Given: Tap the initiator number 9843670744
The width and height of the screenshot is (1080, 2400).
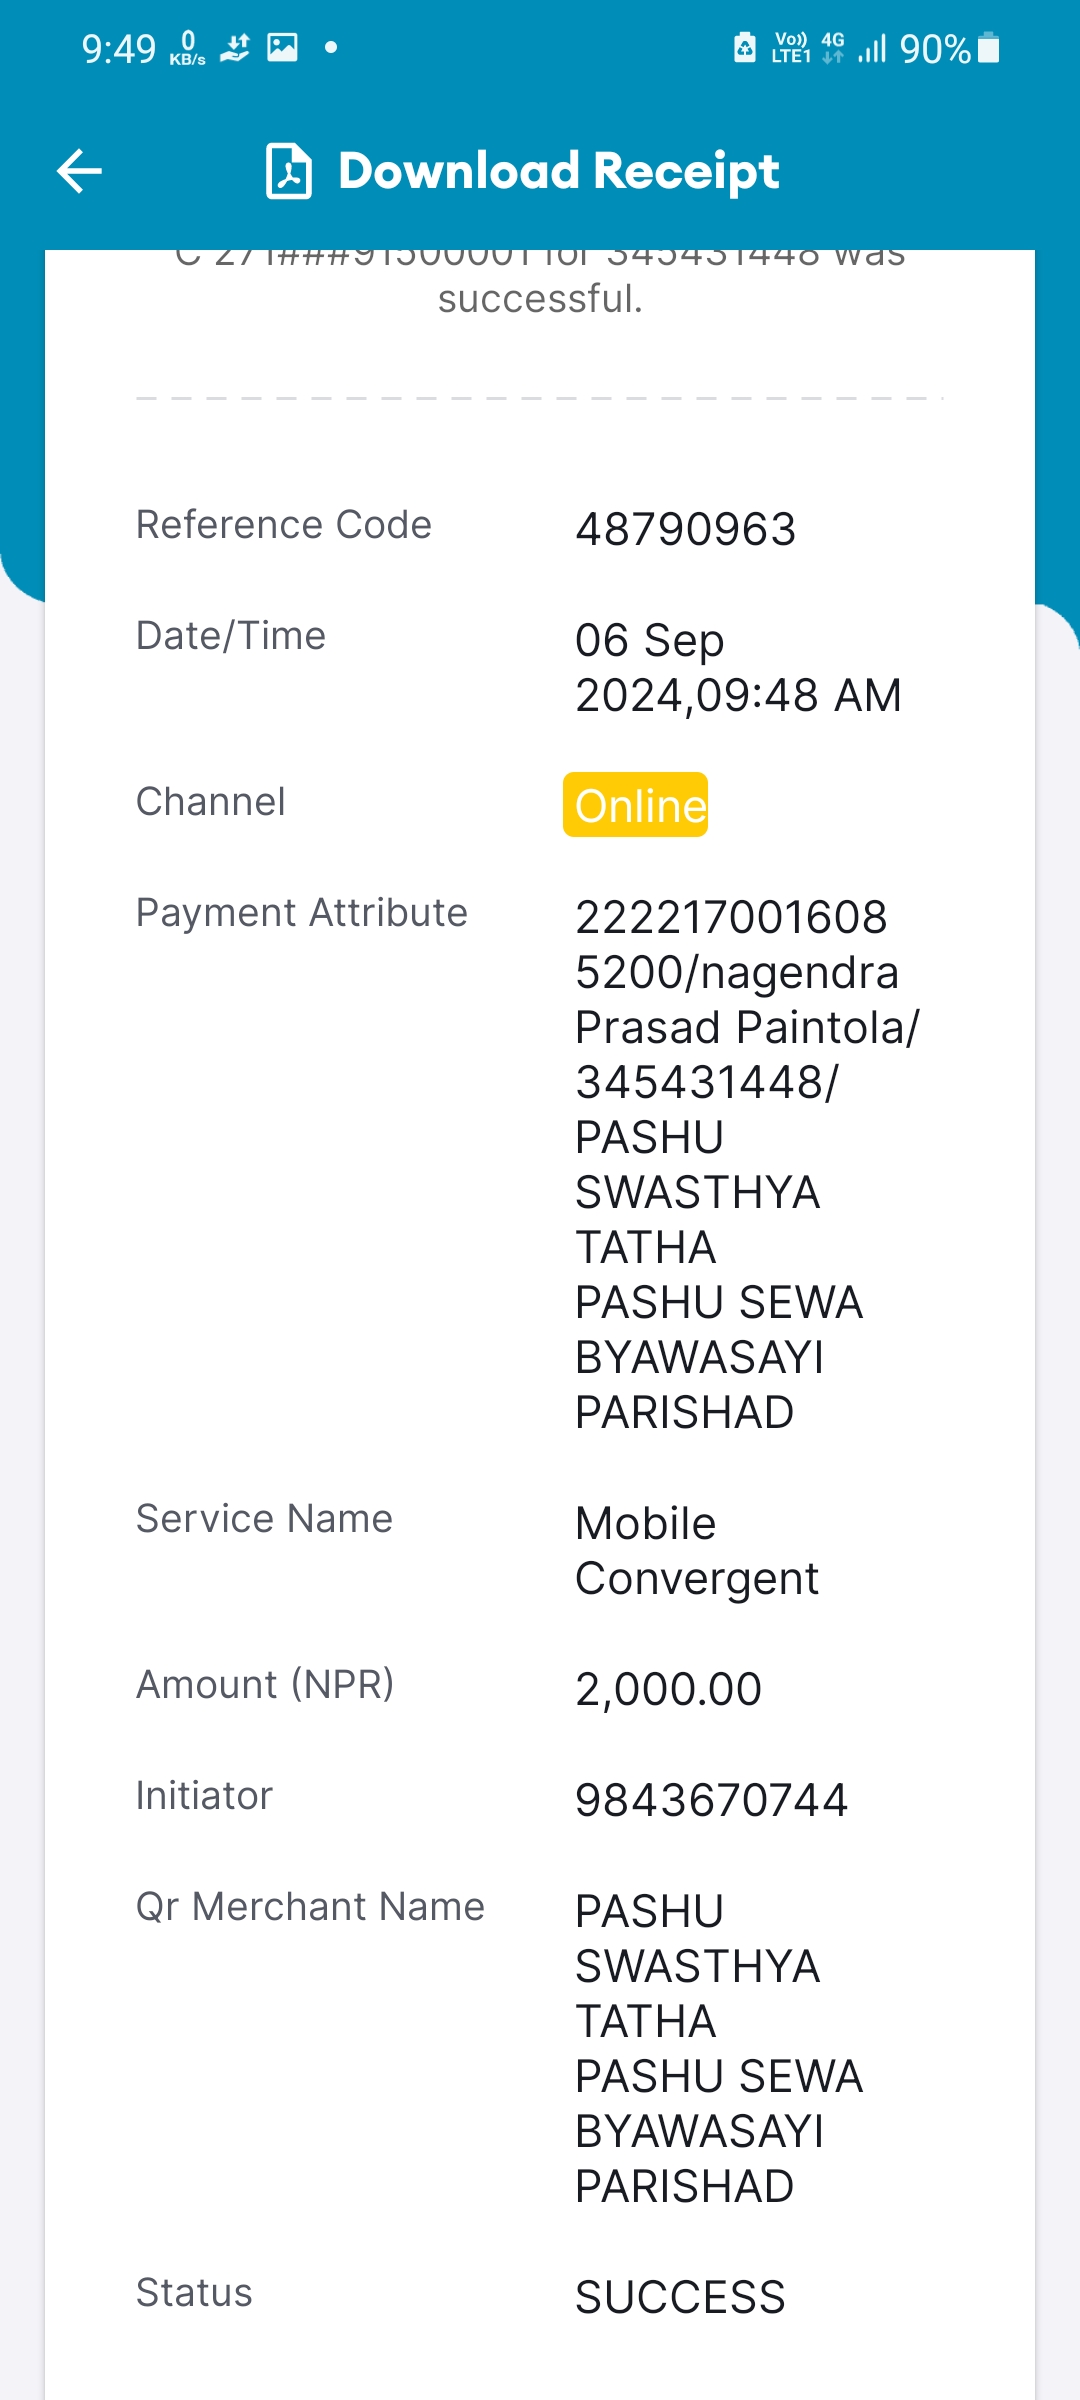Looking at the screenshot, I should [712, 1800].
